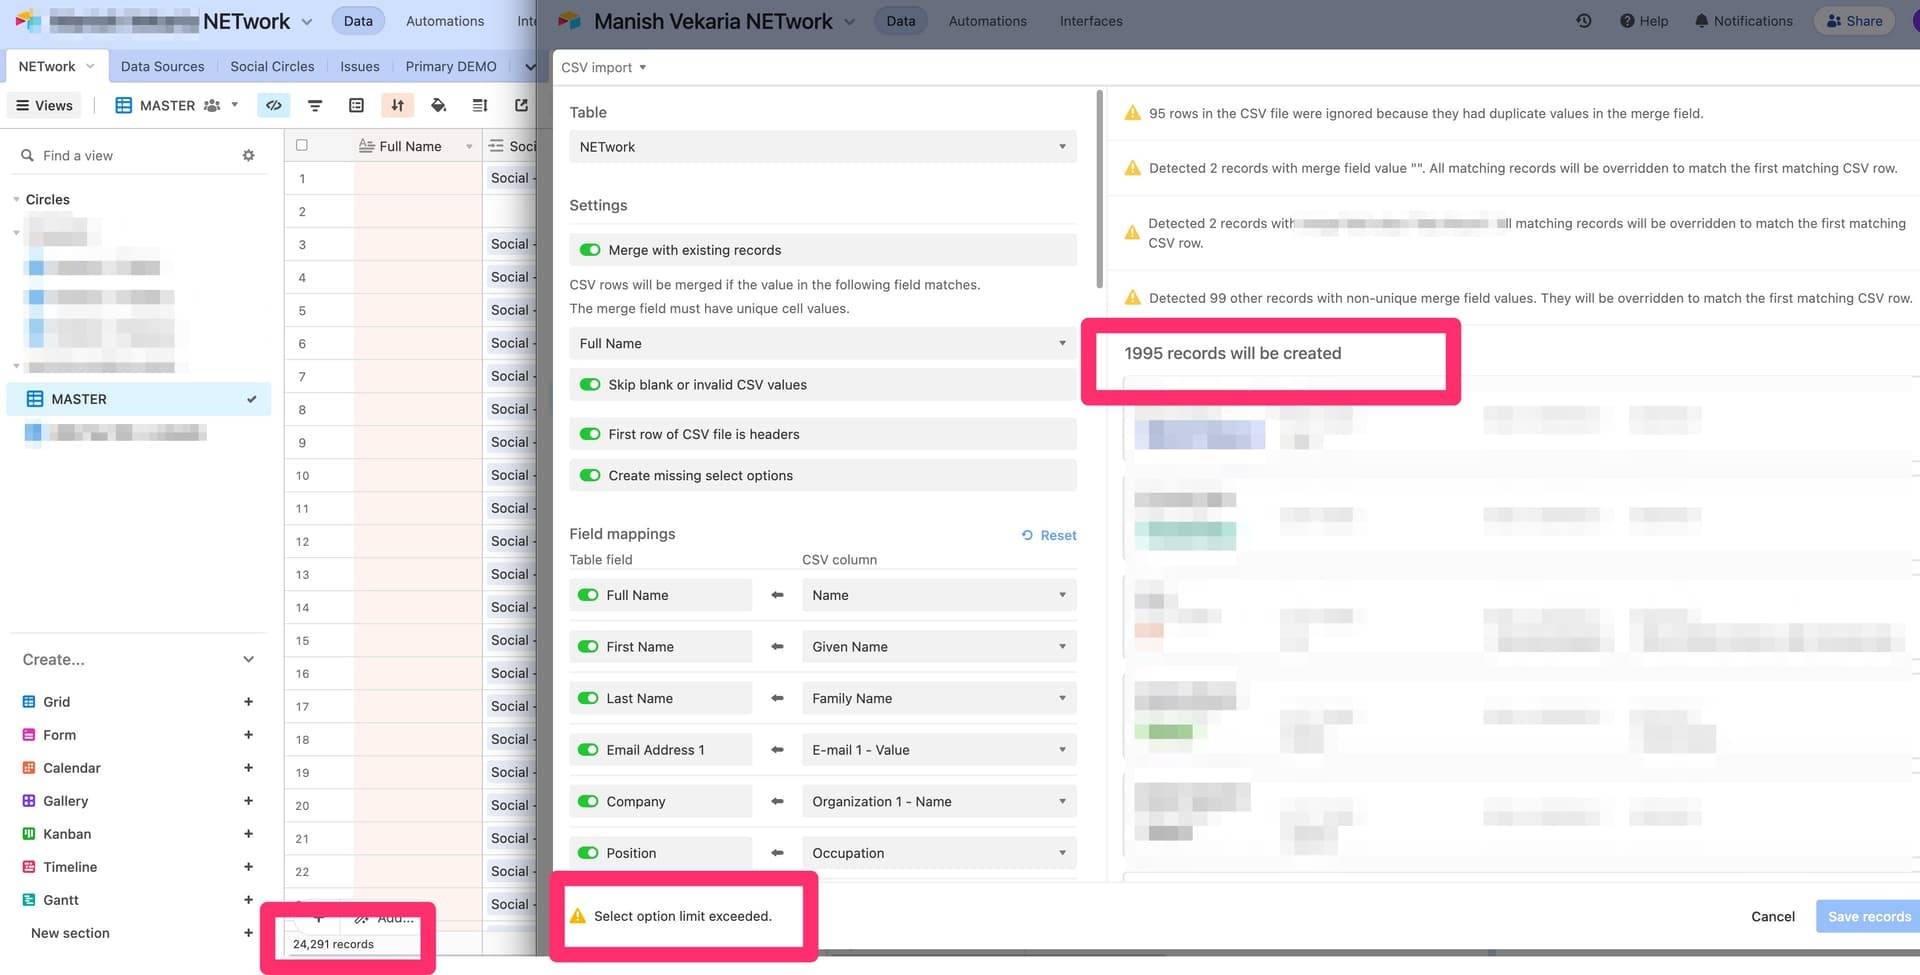Click the base history clock icon
The height and width of the screenshot is (975, 1920).
point(1584,21)
